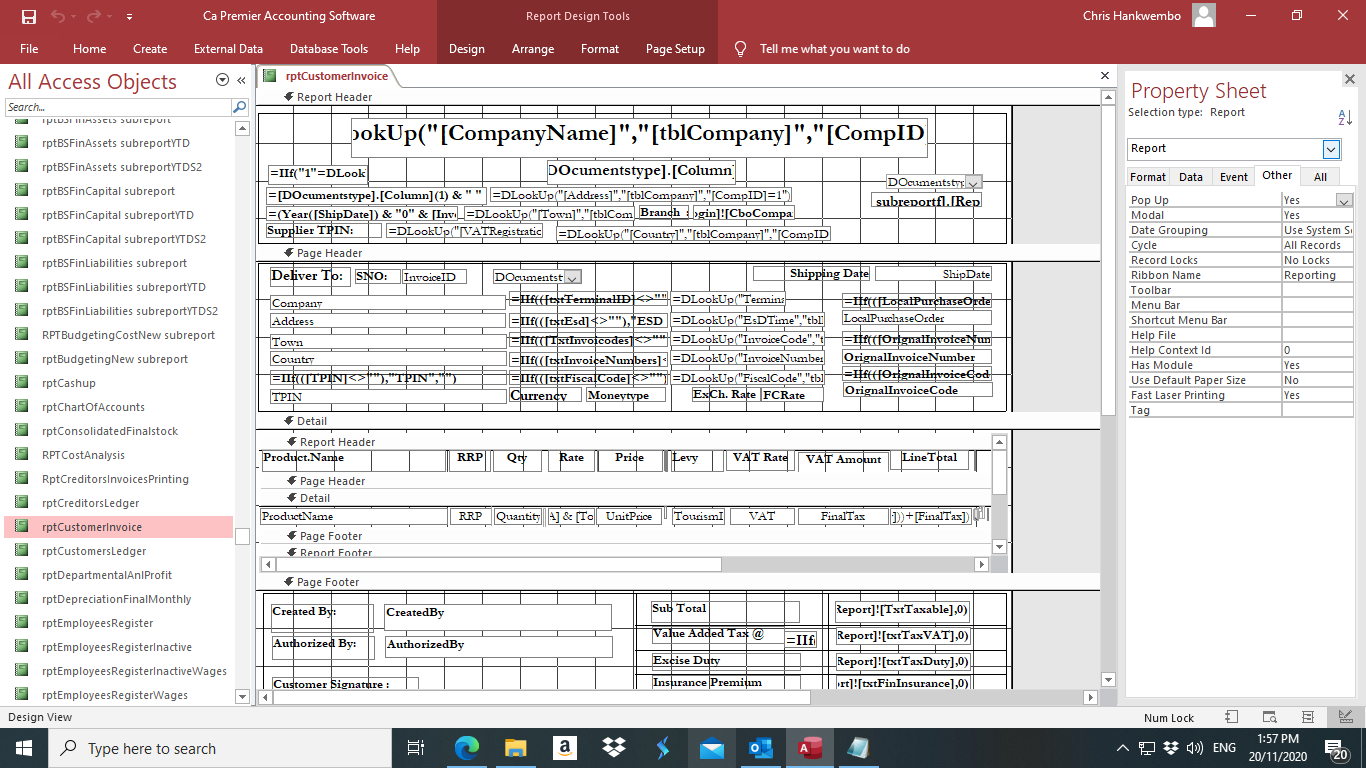Viewport: 1366px width, 768px height.
Task: Open Print Preview from the status bar icon
Action: (1270, 717)
